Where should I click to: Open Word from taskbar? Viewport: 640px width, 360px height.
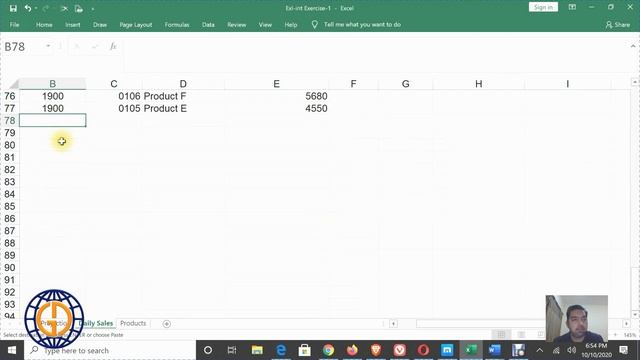[x=495, y=350]
